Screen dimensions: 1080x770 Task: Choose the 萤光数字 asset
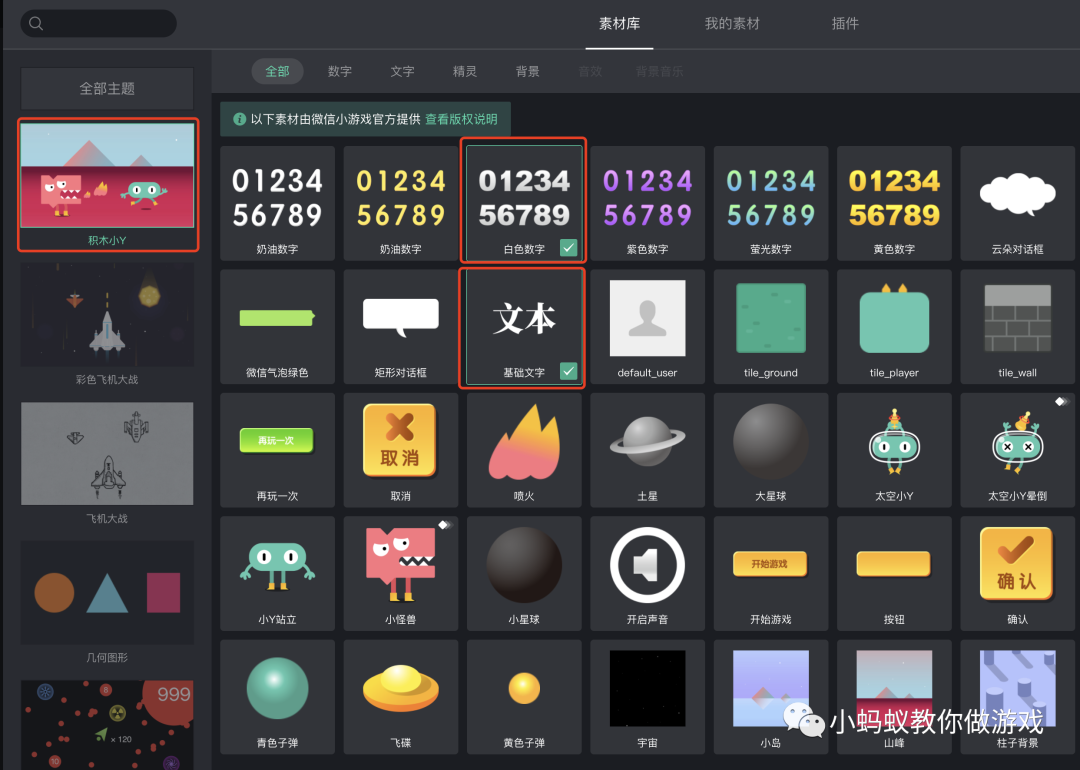771,202
